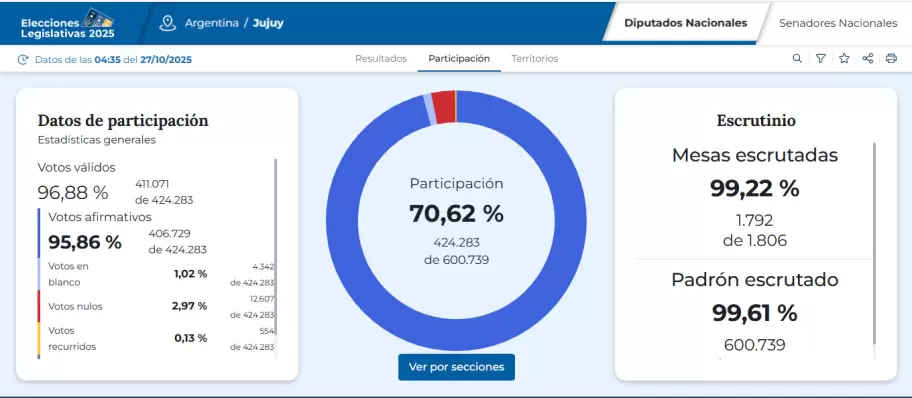Image resolution: width=912 pixels, height=398 pixels.
Task: Open the search magnifier icon
Action: [797, 58]
